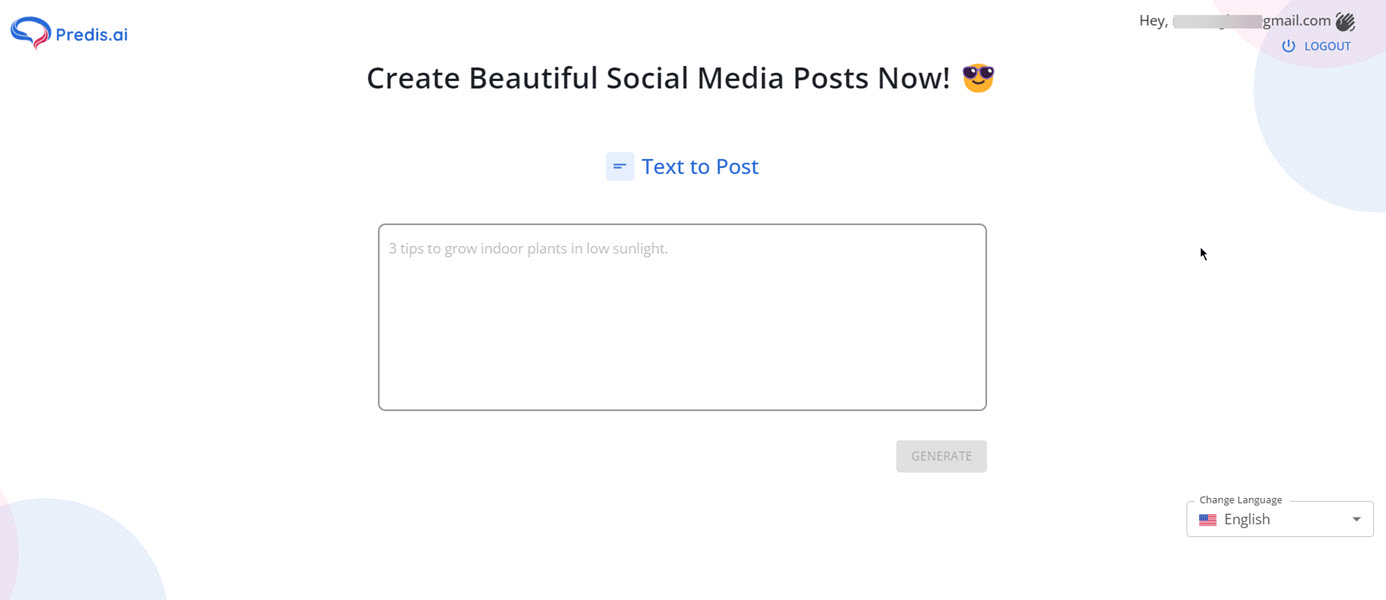Click the 'Create Beautiful Social Media Posts Now!' heading
Screen dimensions: 1386x600
tap(658, 78)
